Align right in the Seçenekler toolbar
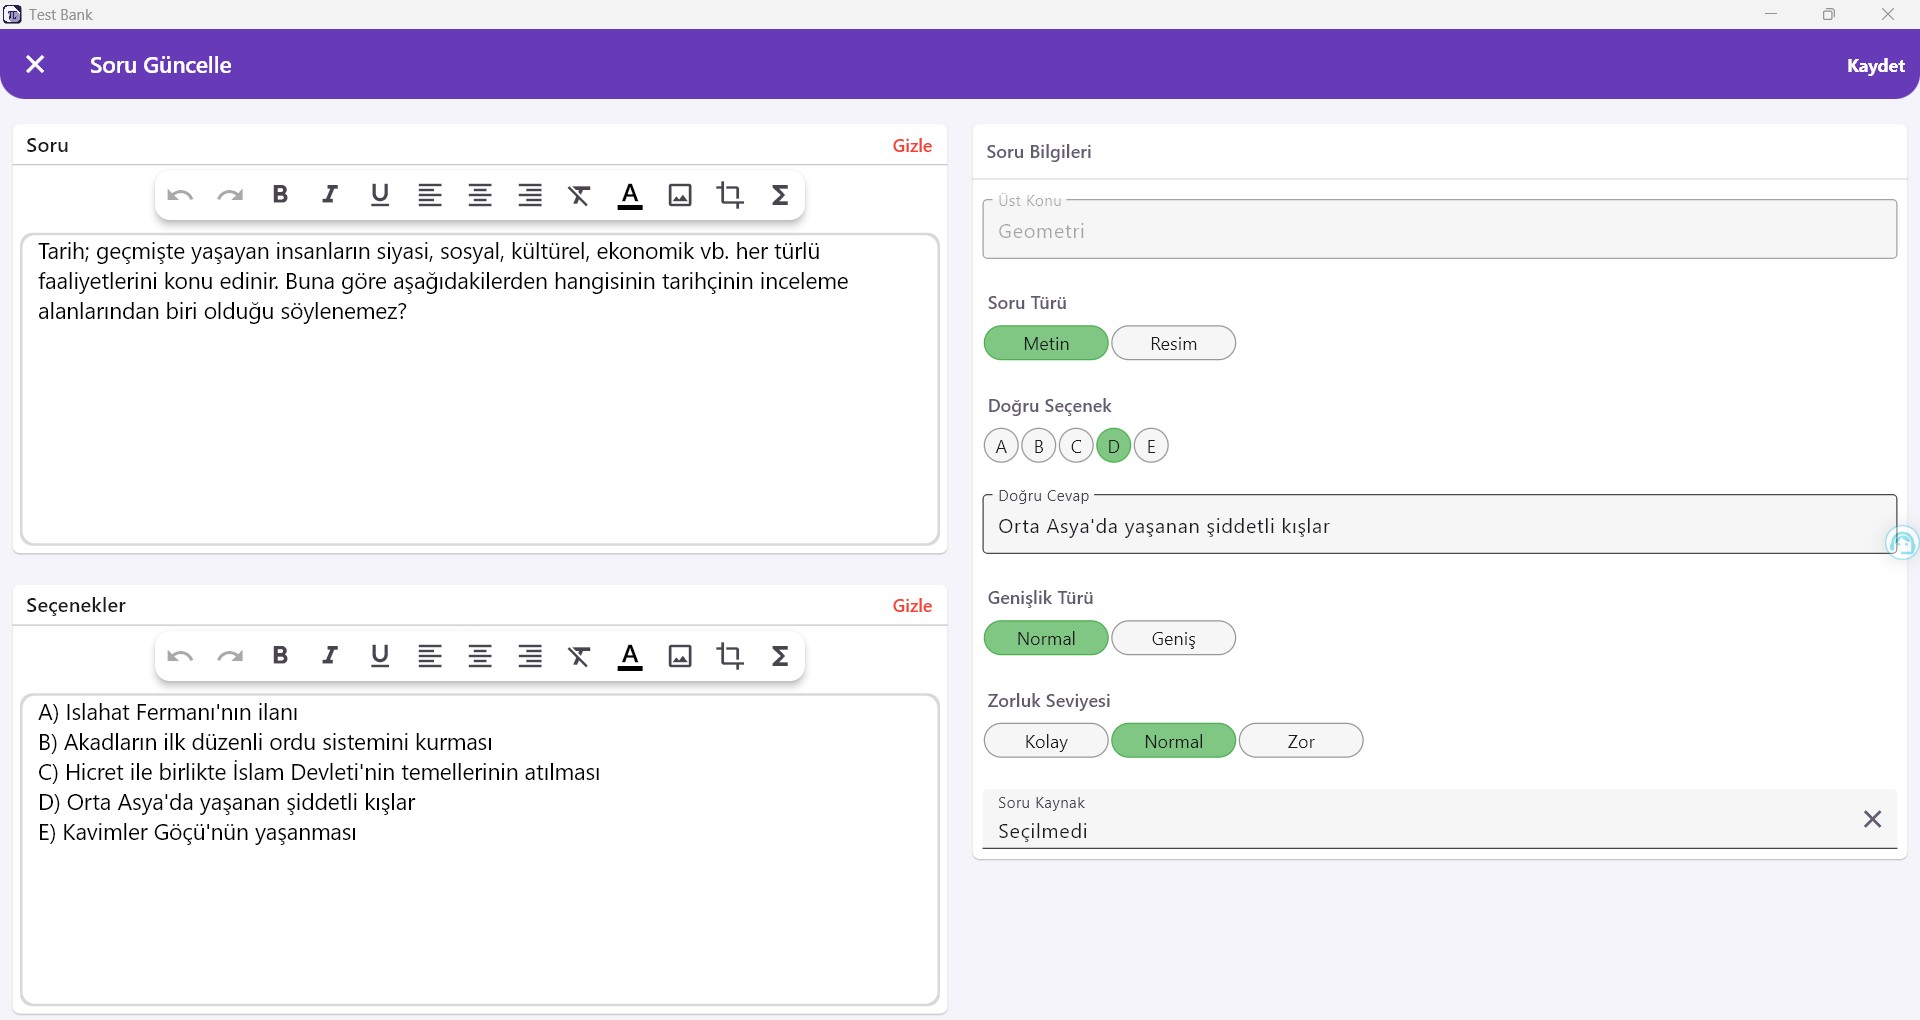The width and height of the screenshot is (1920, 1020). click(530, 656)
